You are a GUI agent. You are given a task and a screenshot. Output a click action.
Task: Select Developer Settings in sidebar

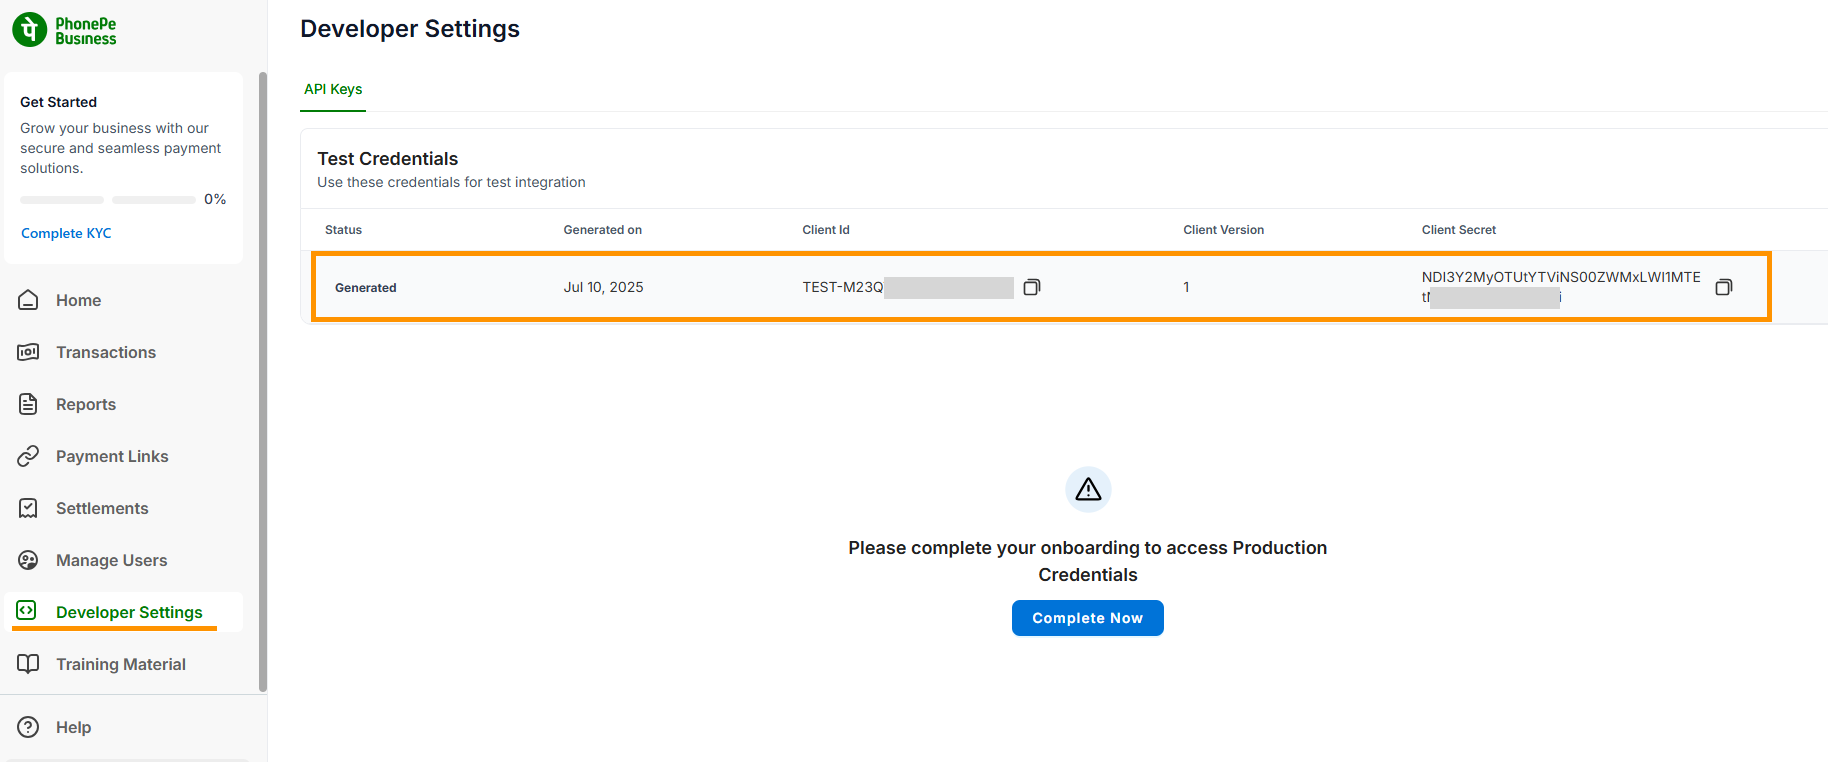(x=124, y=612)
